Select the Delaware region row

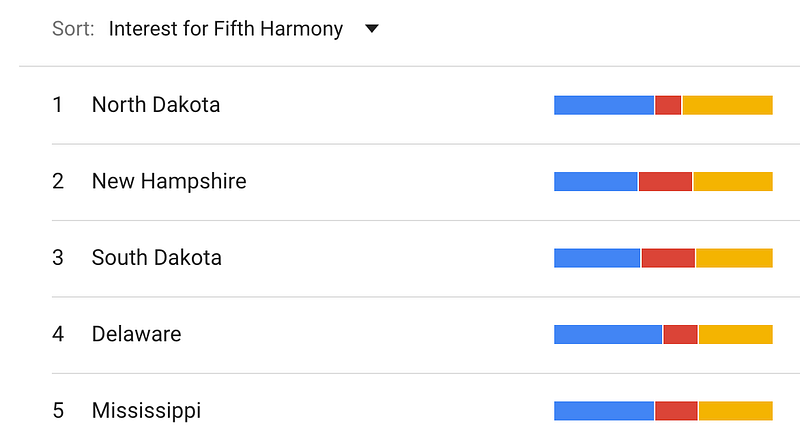[x=136, y=334]
